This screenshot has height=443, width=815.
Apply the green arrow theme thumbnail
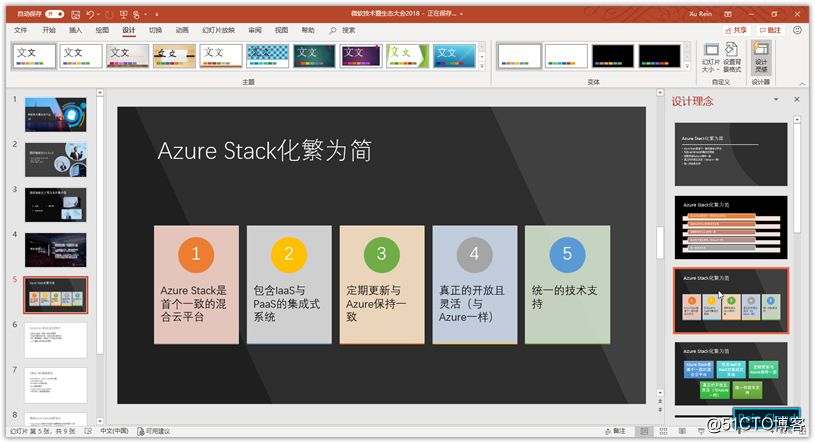(408, 56)
